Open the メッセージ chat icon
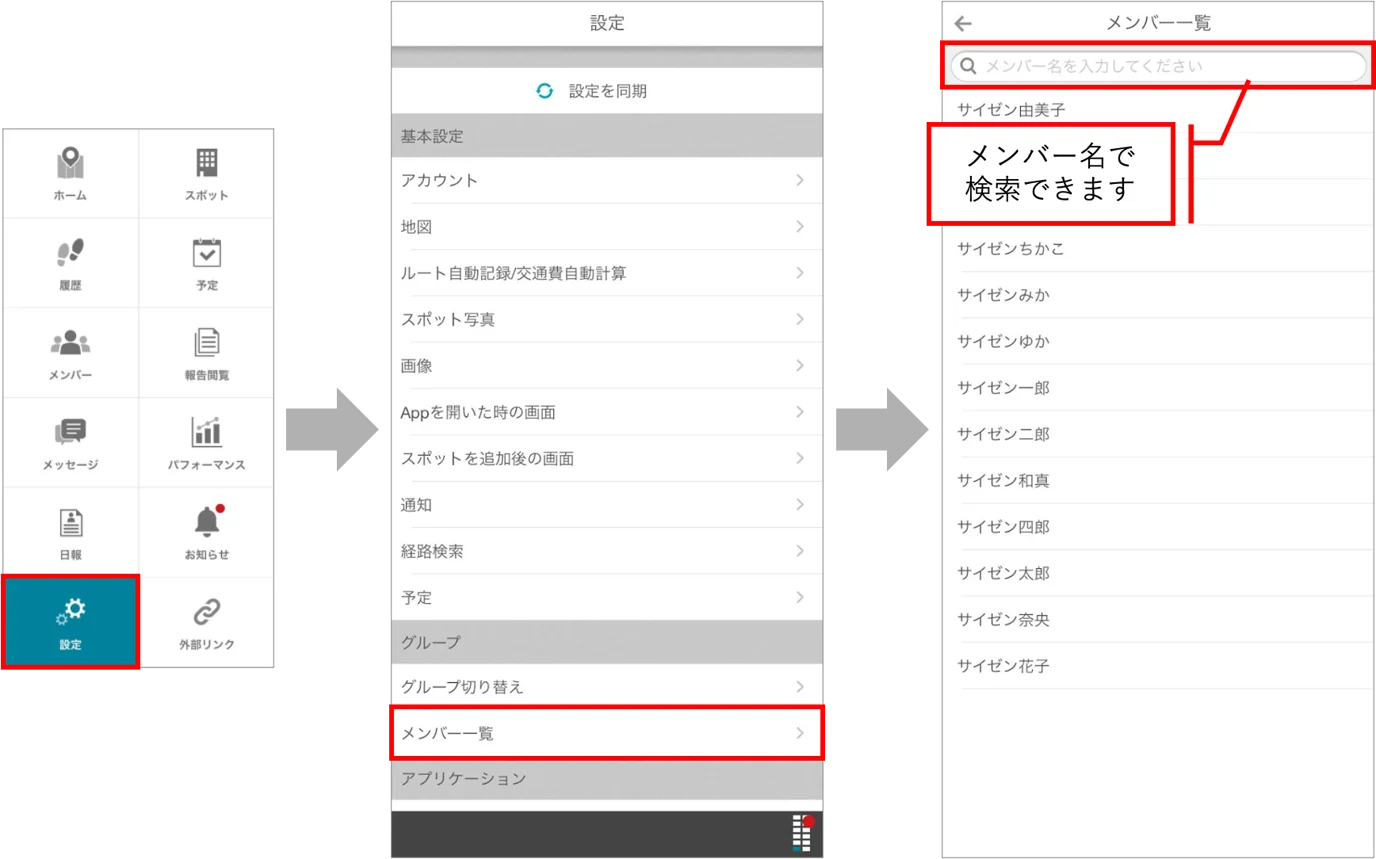This screenshot has width=1376, height=859. tap(70, 432)
